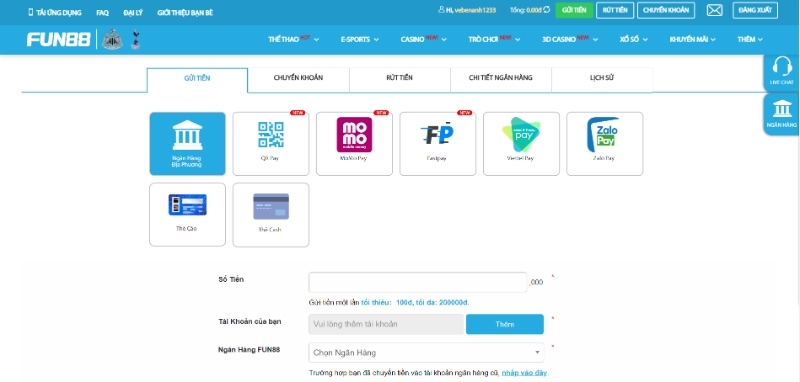This screenshot has width=800, height=382.
Task: Pick the Fastpay payment tile
Action: coord(438,144)
